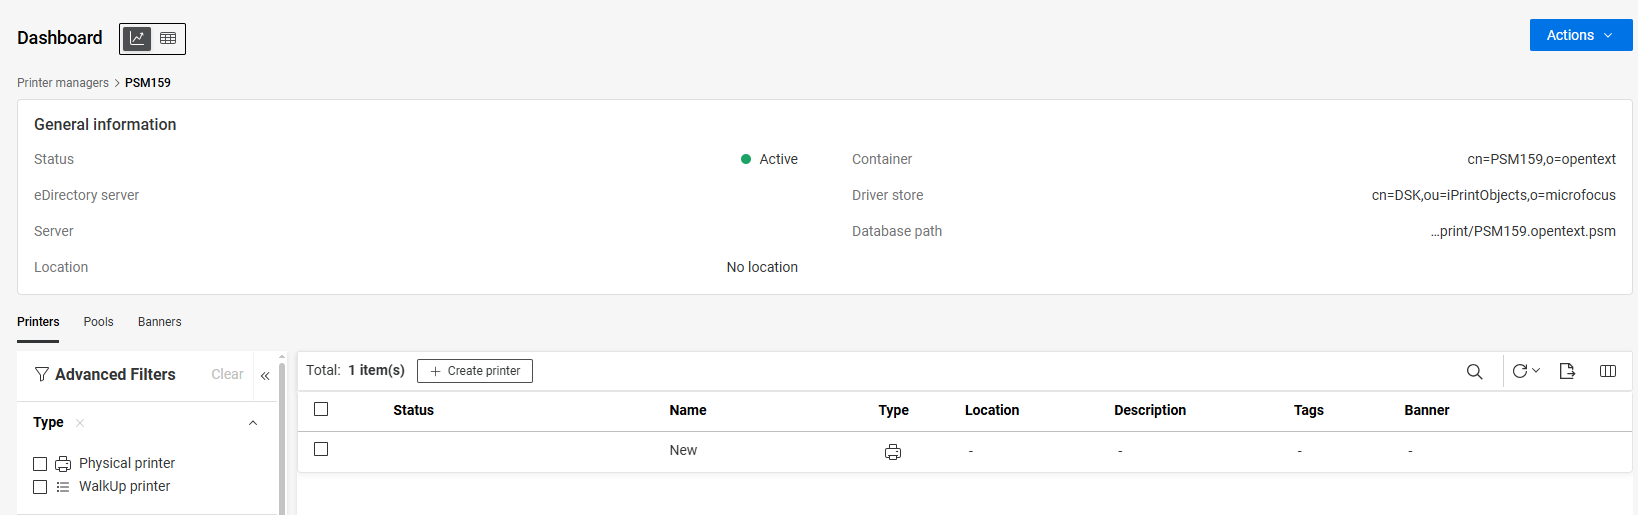
Task: Collapse the Advanced Filters panel
Action: coord(265,376)
